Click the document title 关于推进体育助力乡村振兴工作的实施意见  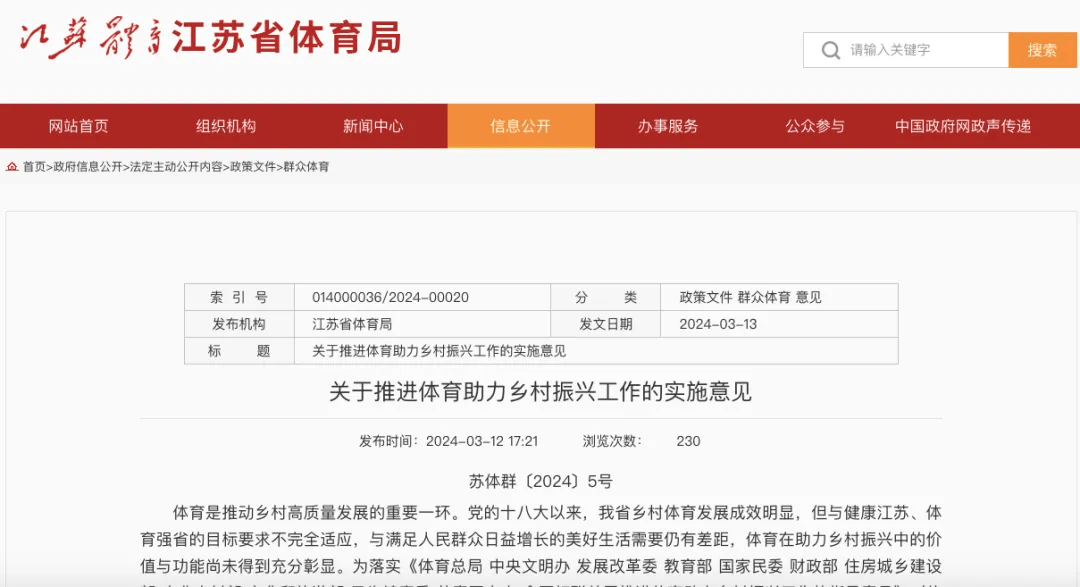pyautogui.click(x=540, y=393)
